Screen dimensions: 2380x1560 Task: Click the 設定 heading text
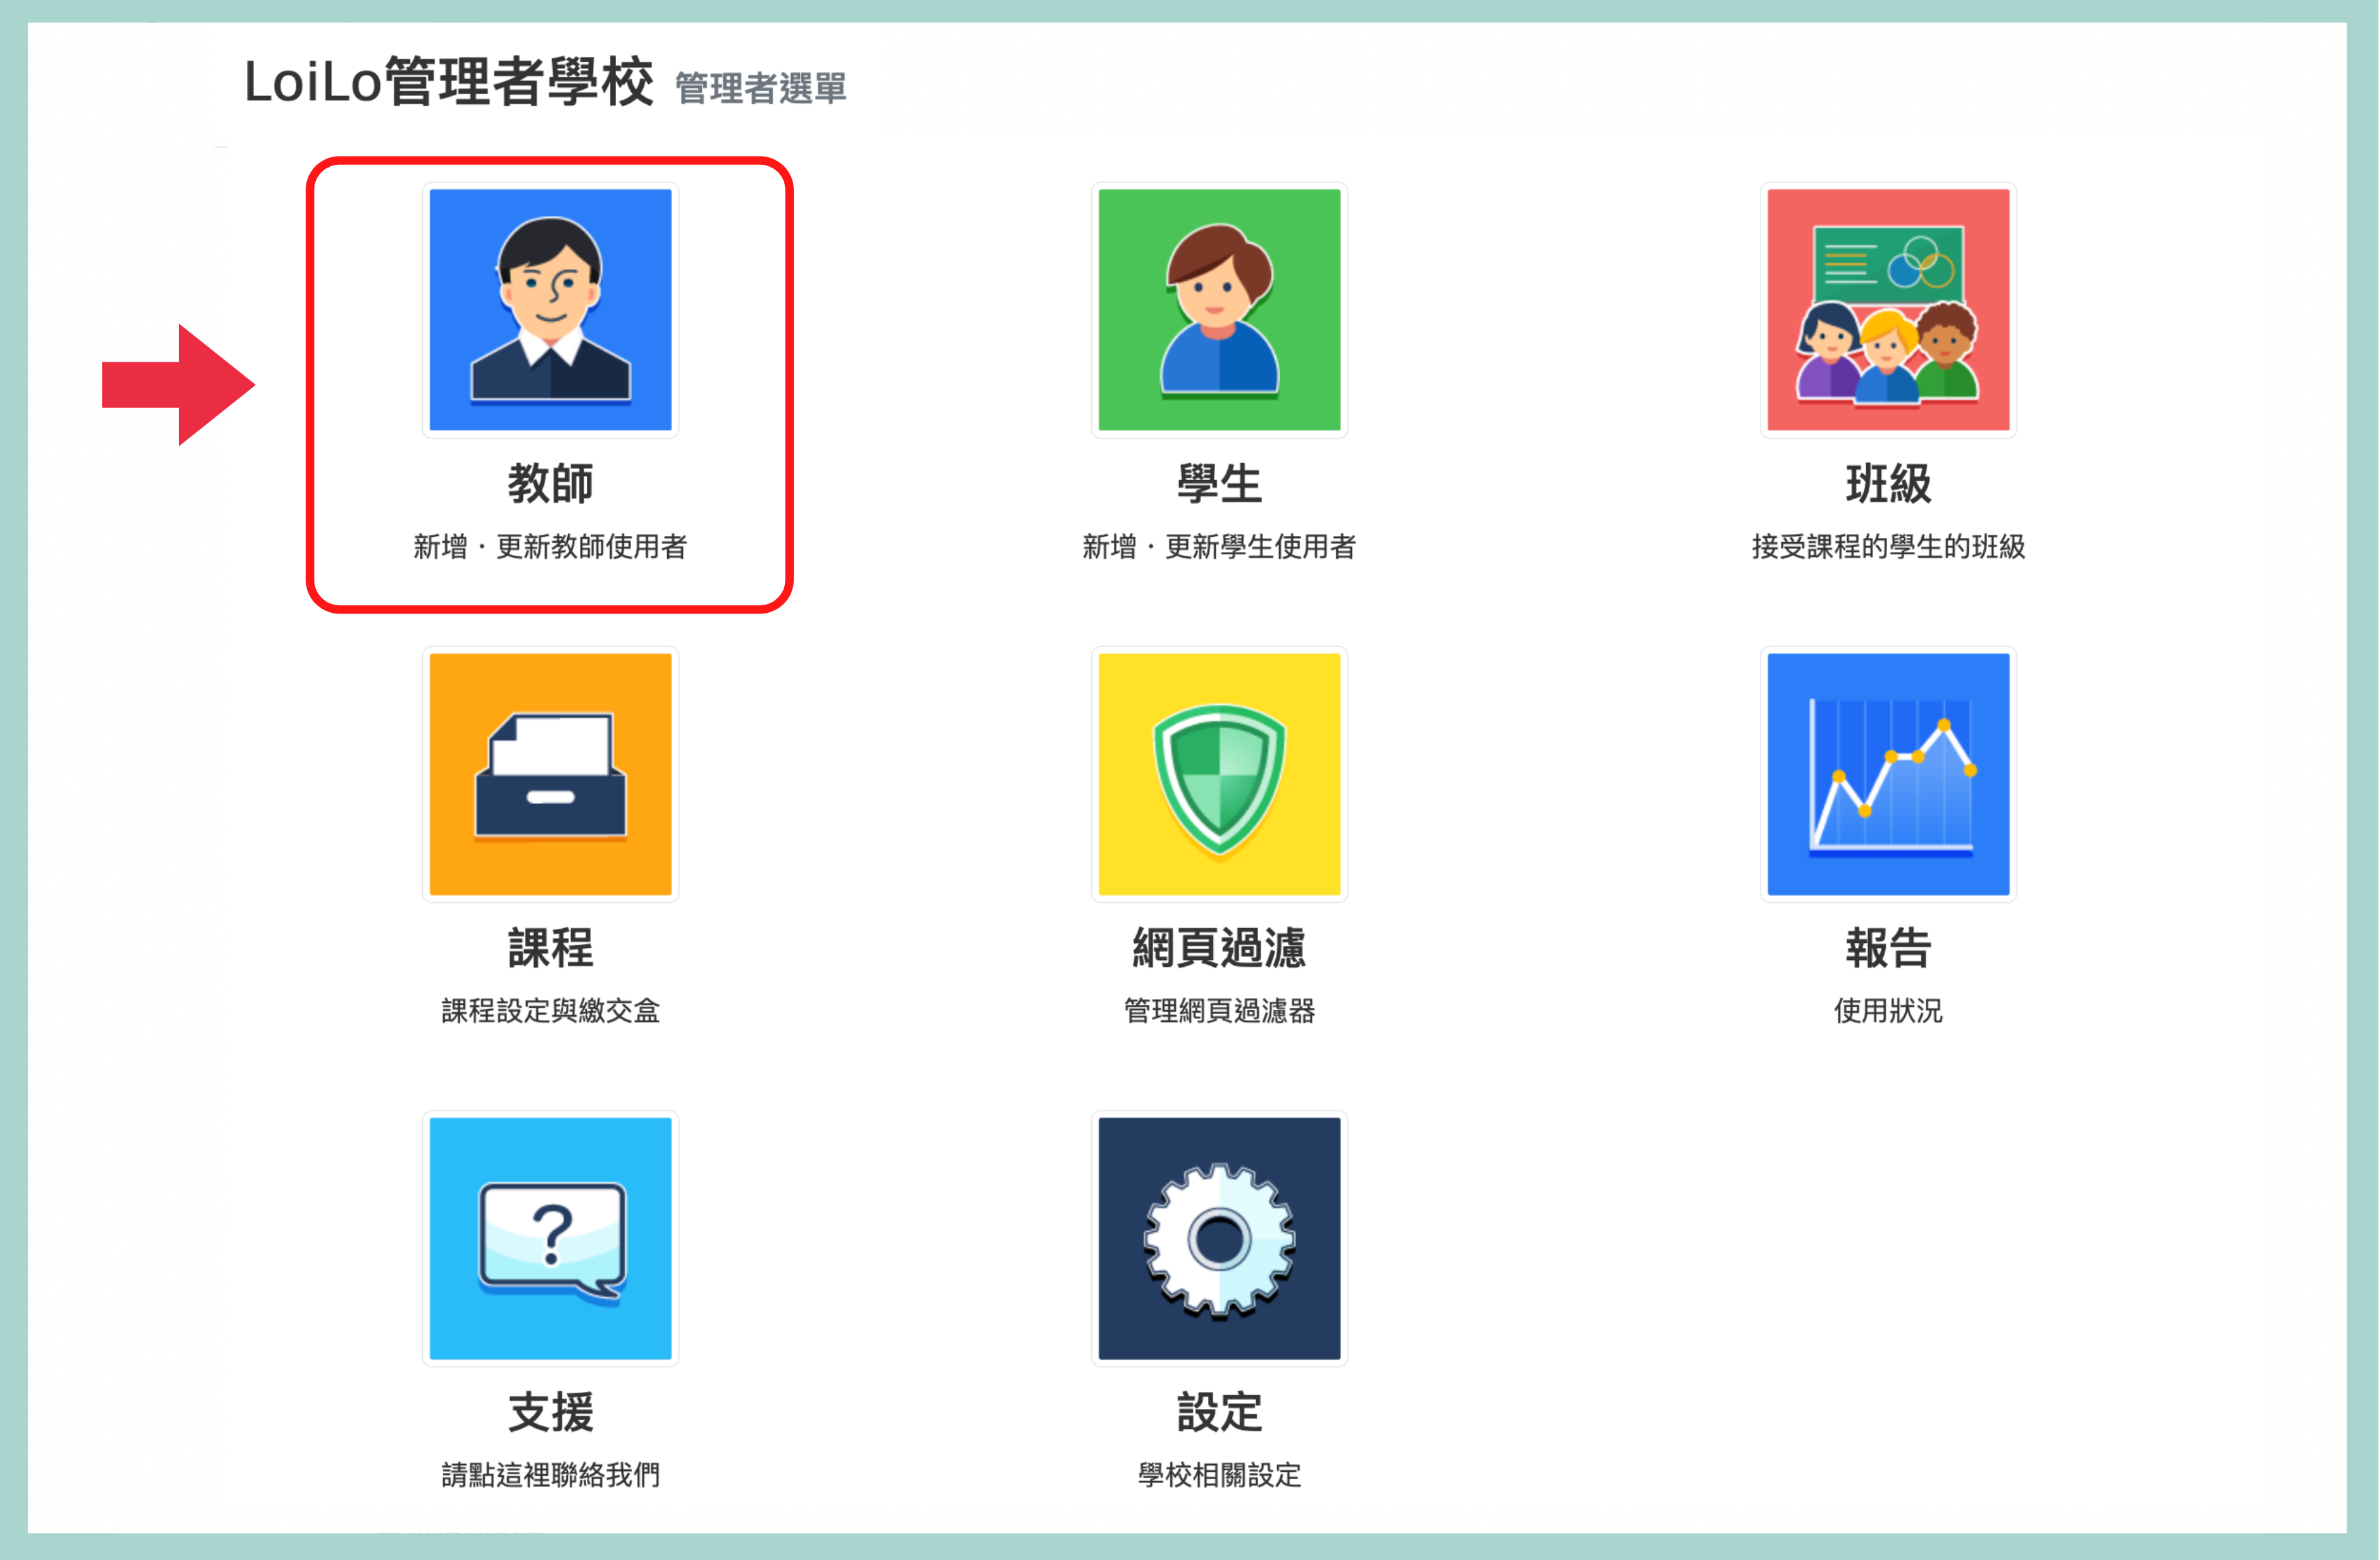(1219, 1412)
